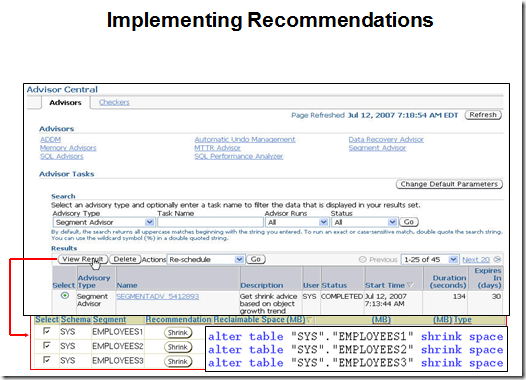Open the ADDM advisor link
Image resolution: width=526 pixels, height=380 pixels.
[x=50, y=139]
